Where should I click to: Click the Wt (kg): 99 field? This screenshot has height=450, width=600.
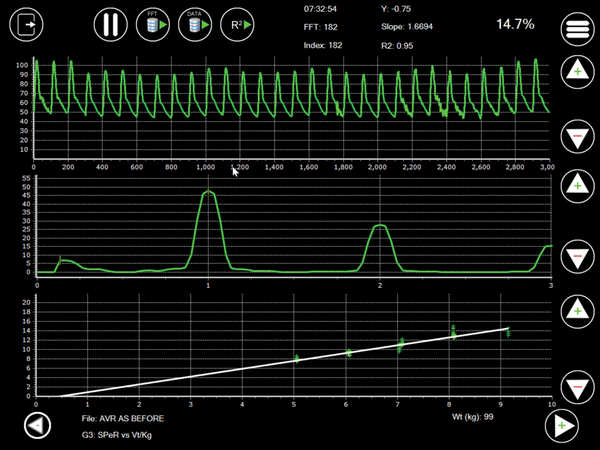[472, 417]
